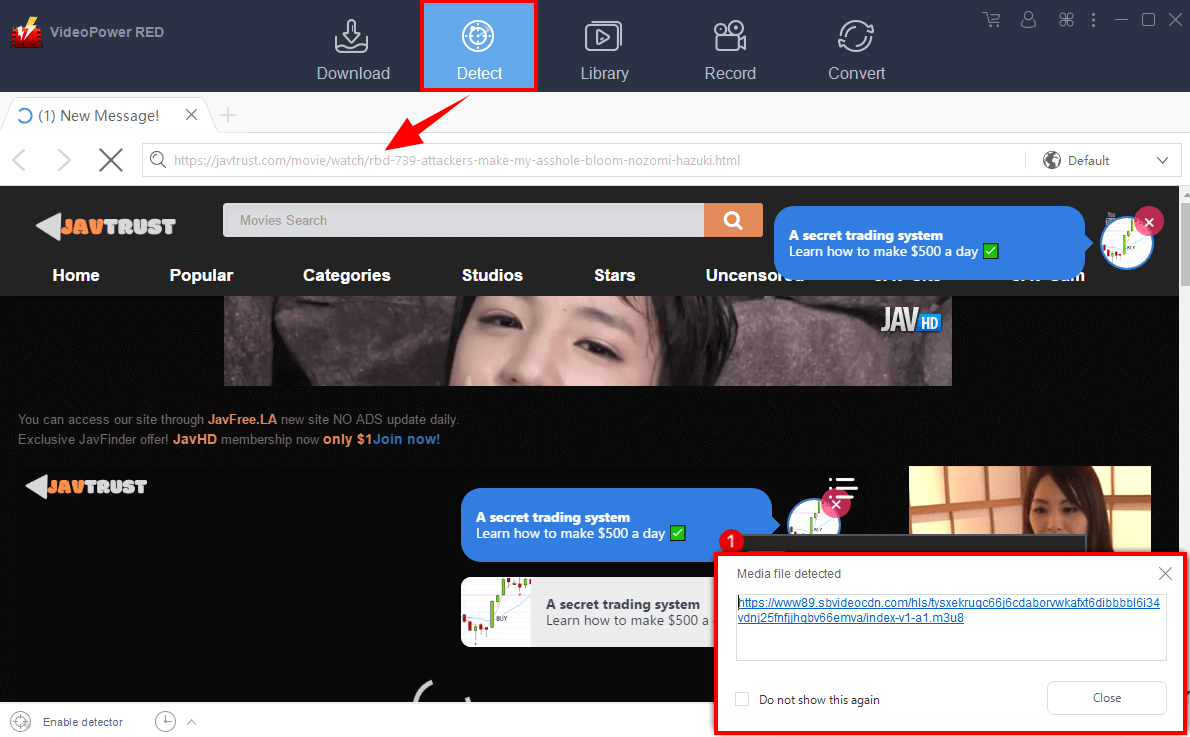This screenshot has width=1190, height=737.
Task: Add a new browser tab with plus icon
Action: pyautogui.click(x=228, y=115)
